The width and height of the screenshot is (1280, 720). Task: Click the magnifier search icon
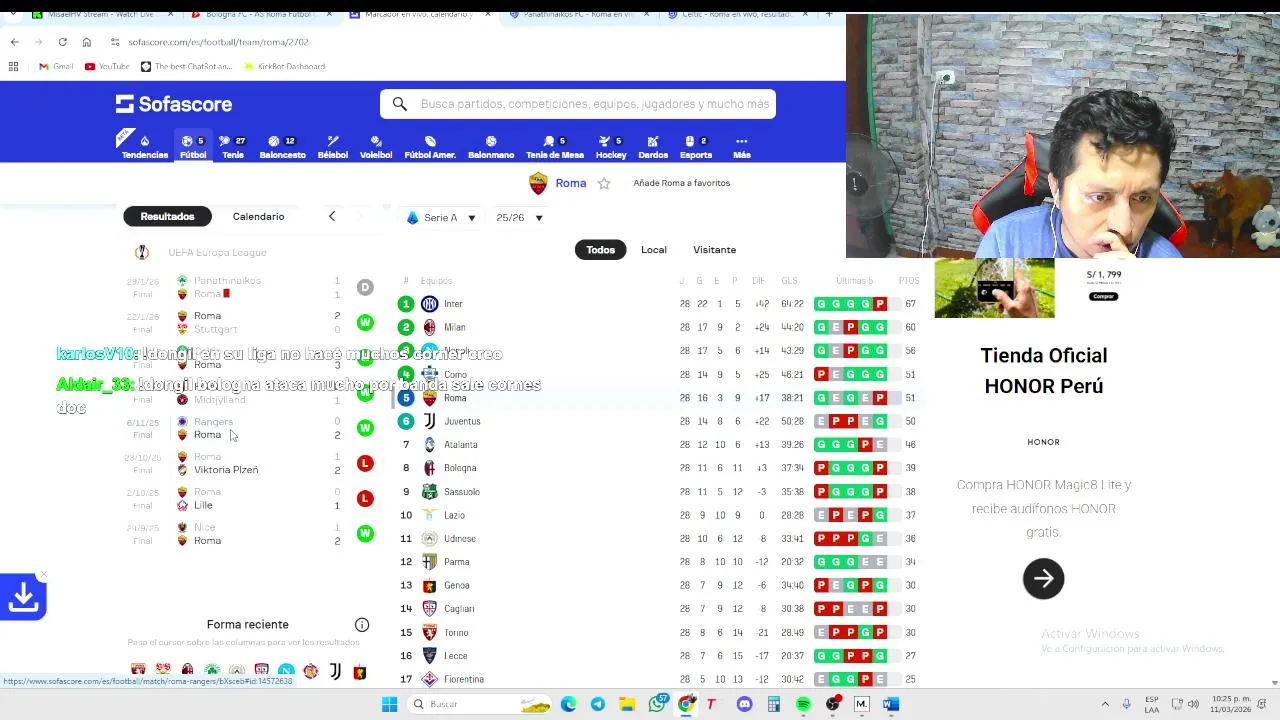click(400, 104)
